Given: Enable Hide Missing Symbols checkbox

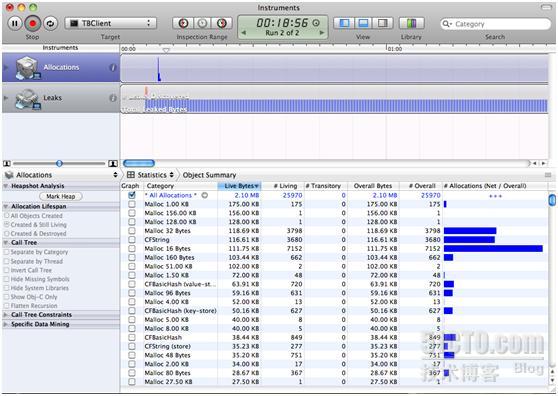Looking at the screenshot, I should (6, 279).
